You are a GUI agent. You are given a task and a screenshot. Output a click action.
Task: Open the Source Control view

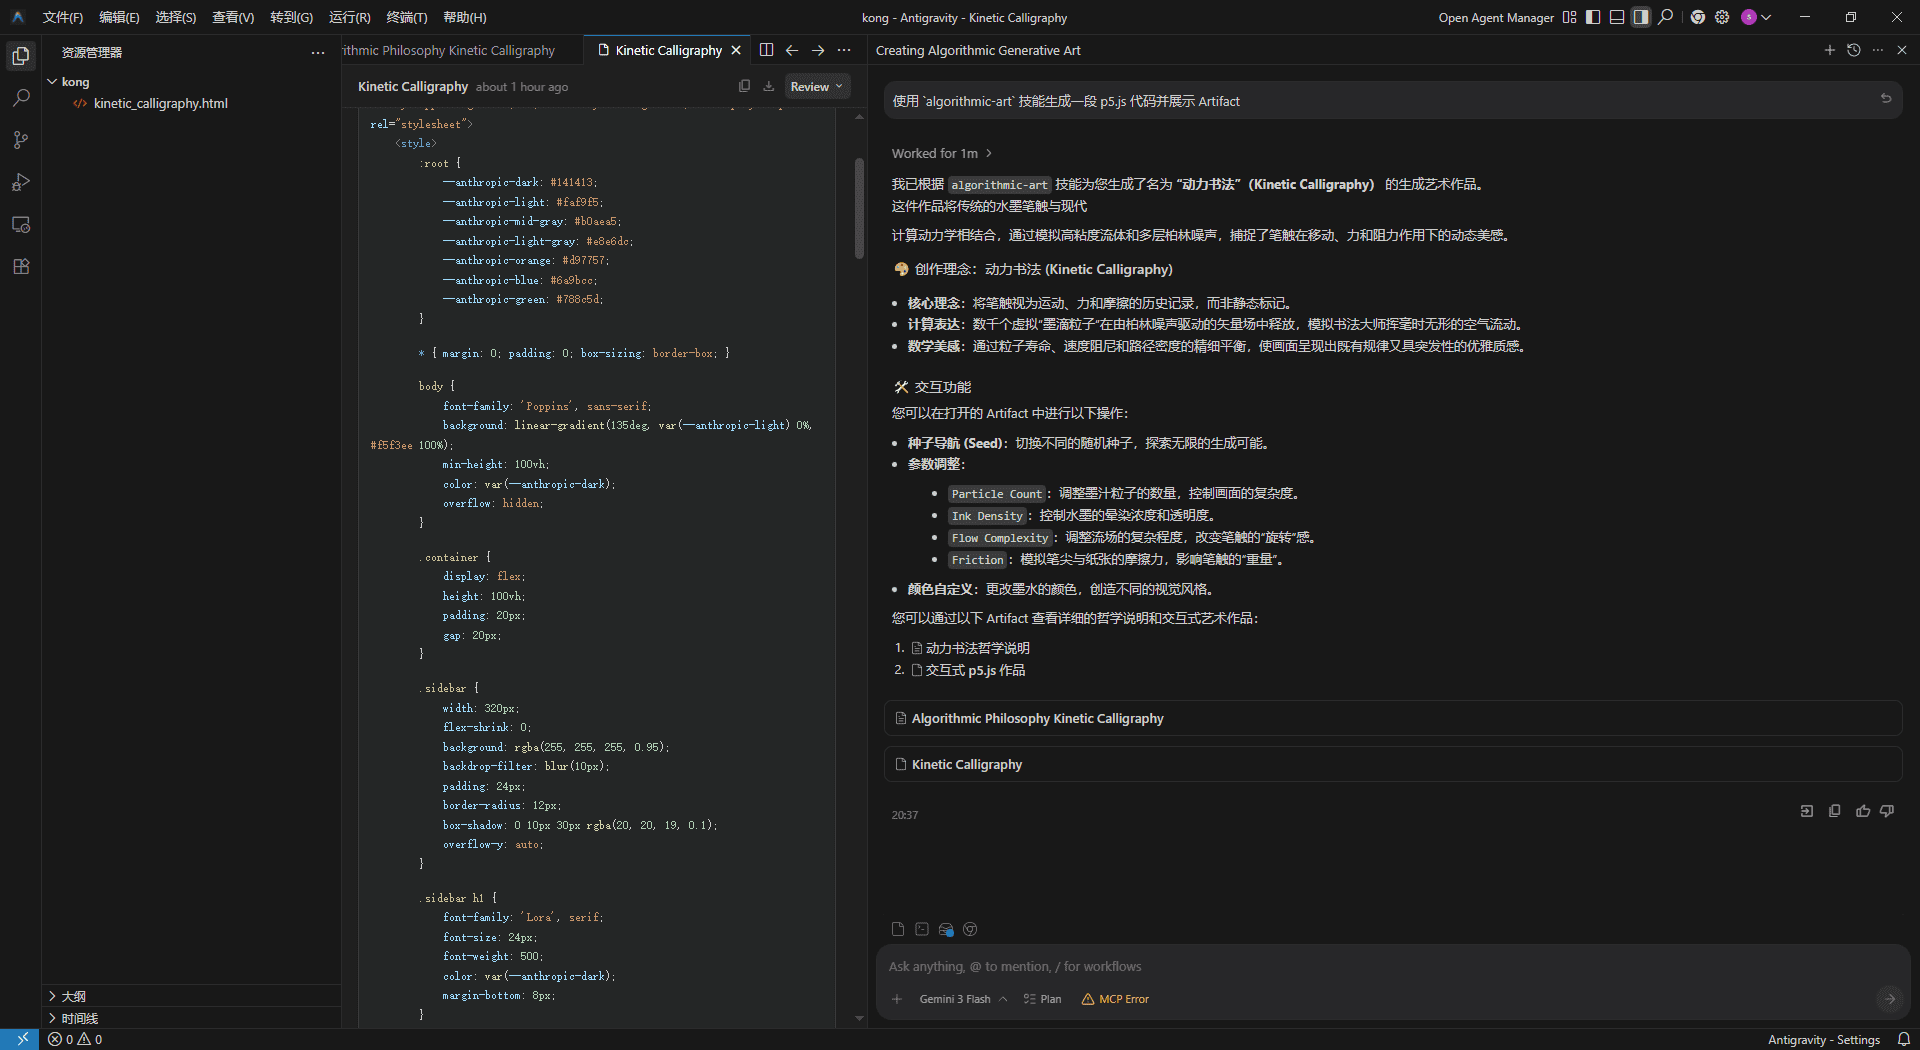pyautogui.click(x=21, y=140)
